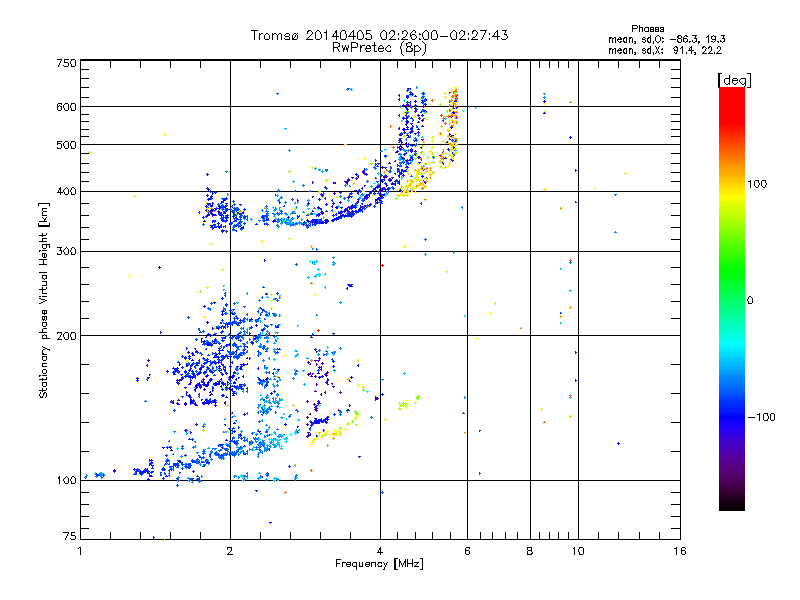Click the y-axis tick label '200'
This screenshot has height=600, width=800.
[66, 336]
